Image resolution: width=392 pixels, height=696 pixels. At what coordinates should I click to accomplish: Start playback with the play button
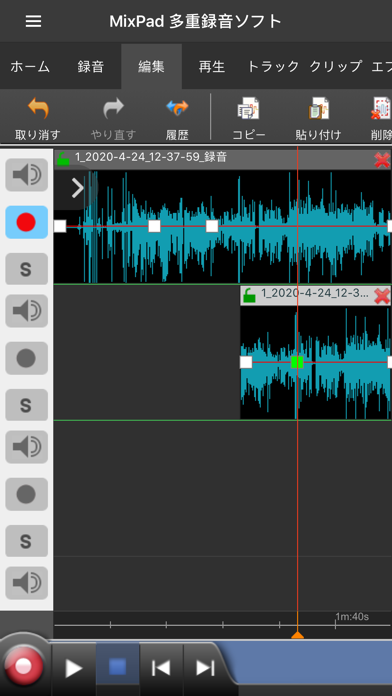click(x=74, y=668)
